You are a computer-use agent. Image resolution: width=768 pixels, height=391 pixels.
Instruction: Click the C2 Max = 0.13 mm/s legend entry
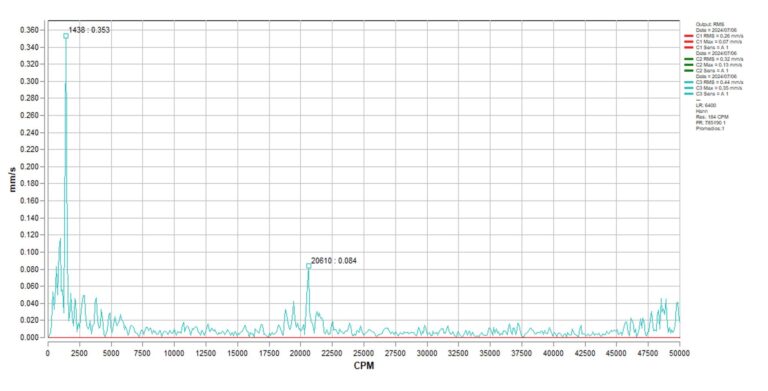click(x=719, y=65)
